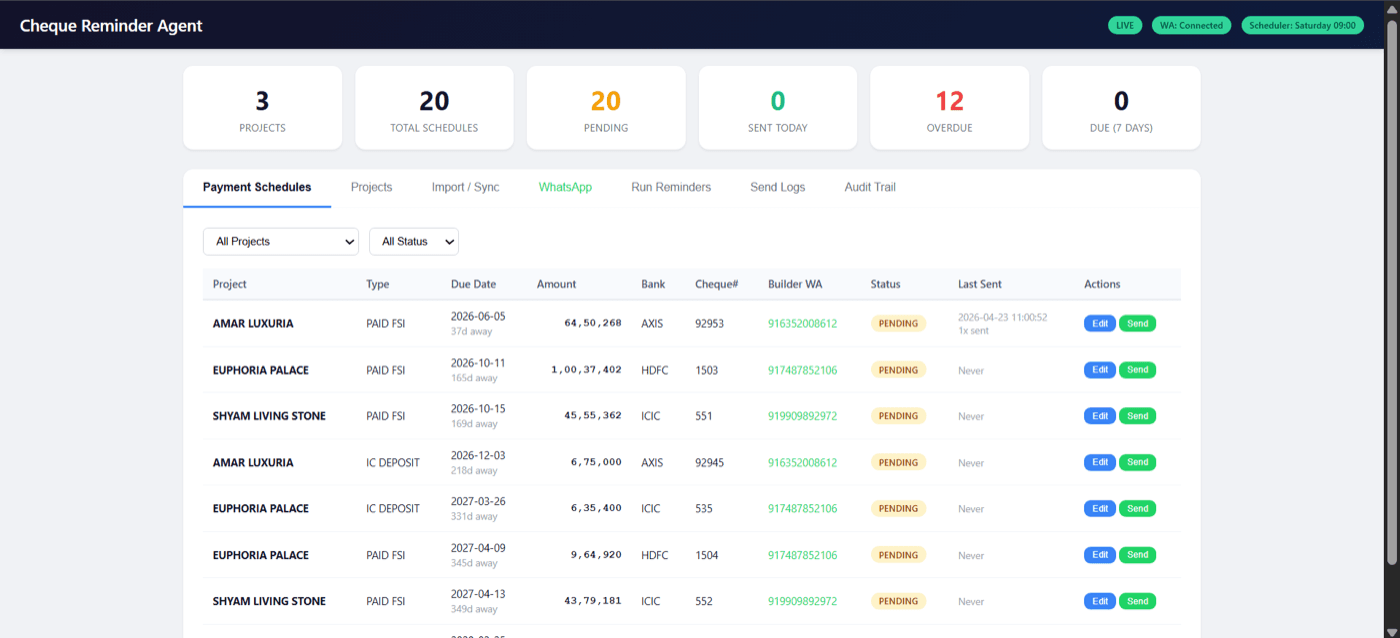
Task: Click the amount 1,00,37,402
Action: point(586,370)
